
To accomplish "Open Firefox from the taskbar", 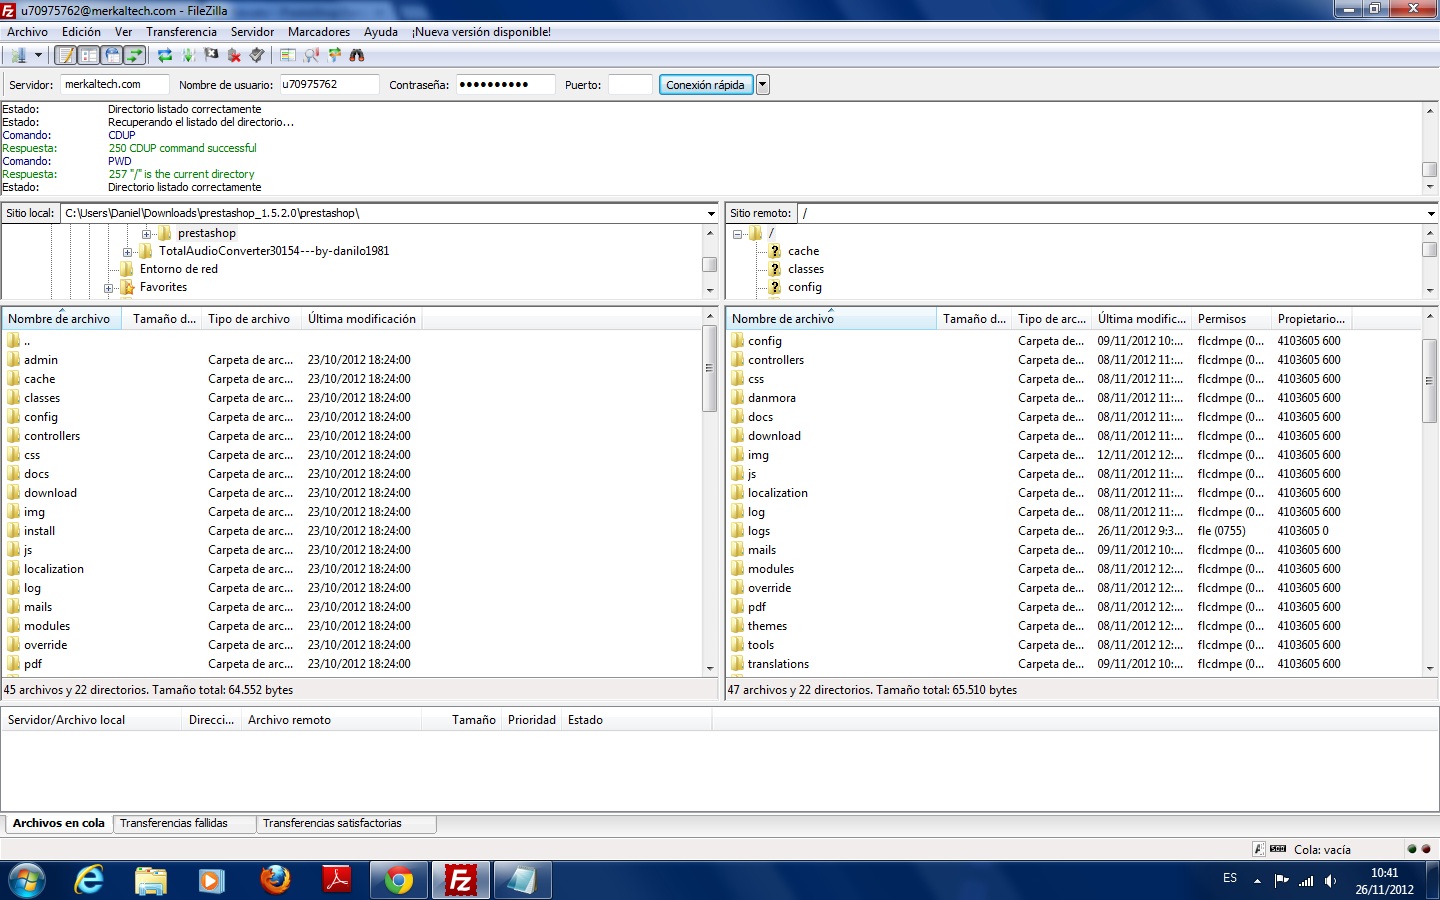I will [275, 880].
